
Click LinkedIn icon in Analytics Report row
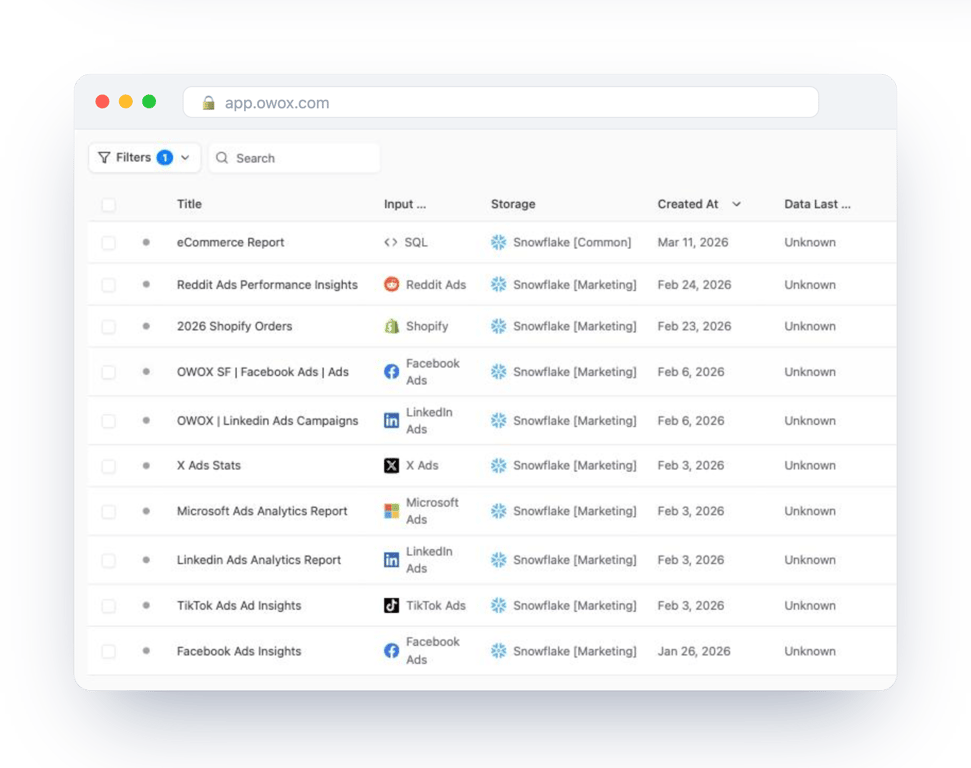[391, 560]
